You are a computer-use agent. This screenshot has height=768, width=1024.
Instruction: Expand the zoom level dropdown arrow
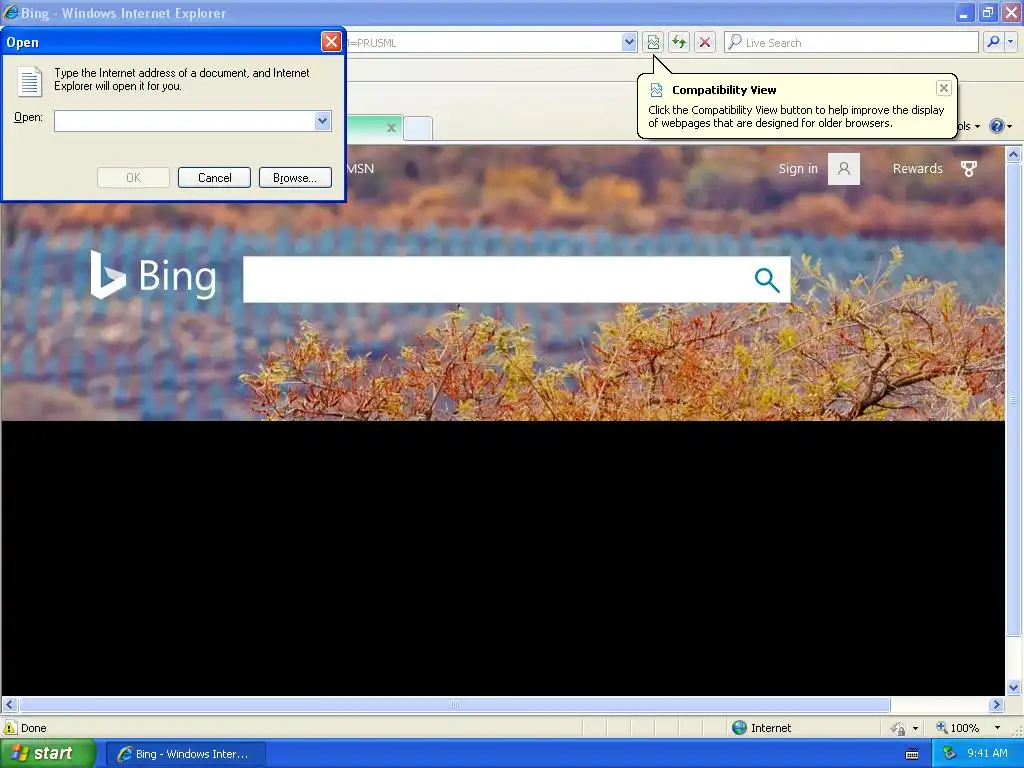(997, 728)
